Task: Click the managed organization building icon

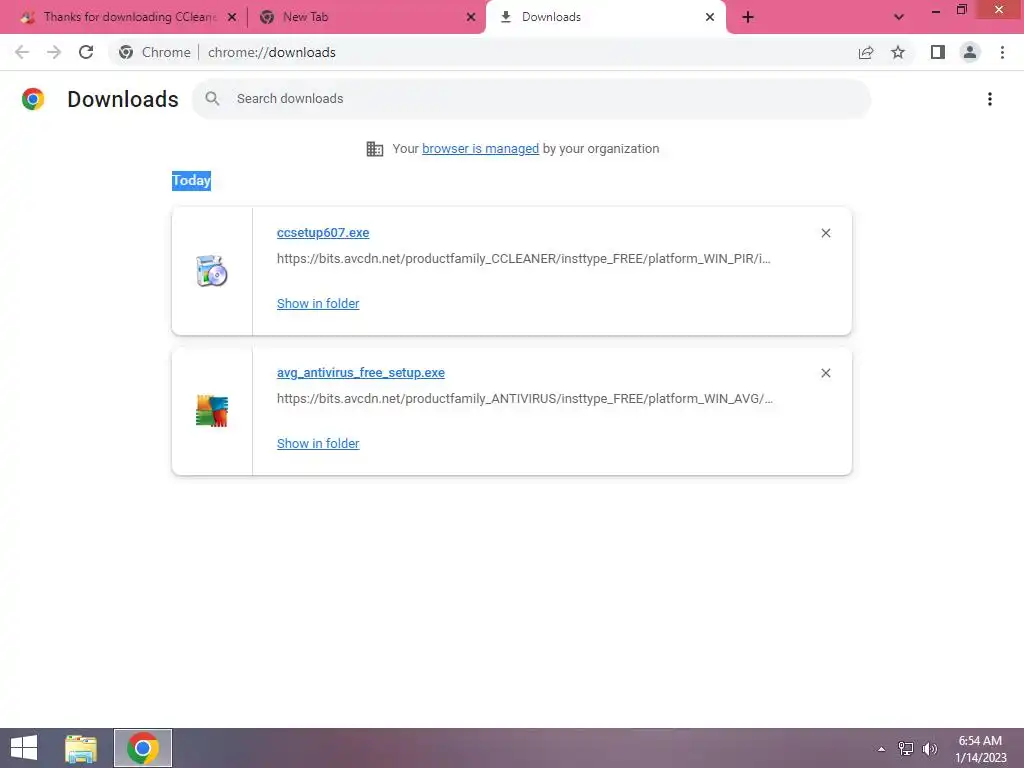Action: pyautogui.click(x=375, y=149)
